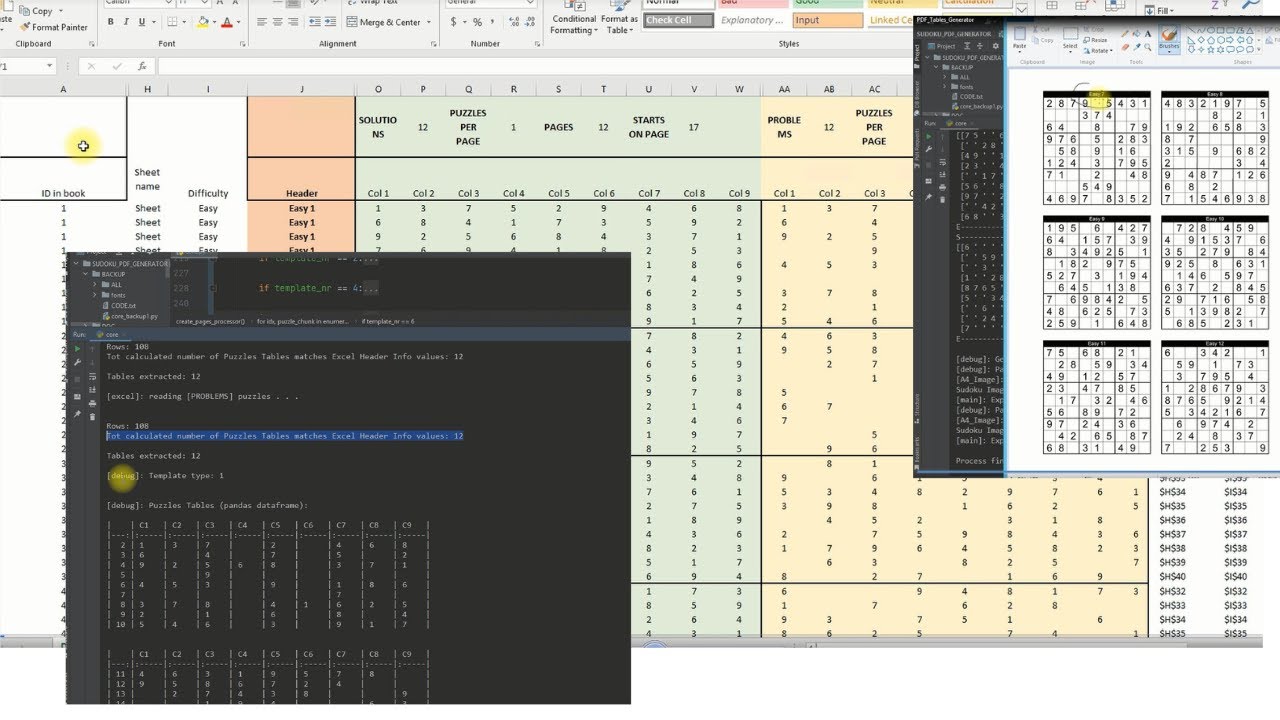Apply the red Font Color

227,22
